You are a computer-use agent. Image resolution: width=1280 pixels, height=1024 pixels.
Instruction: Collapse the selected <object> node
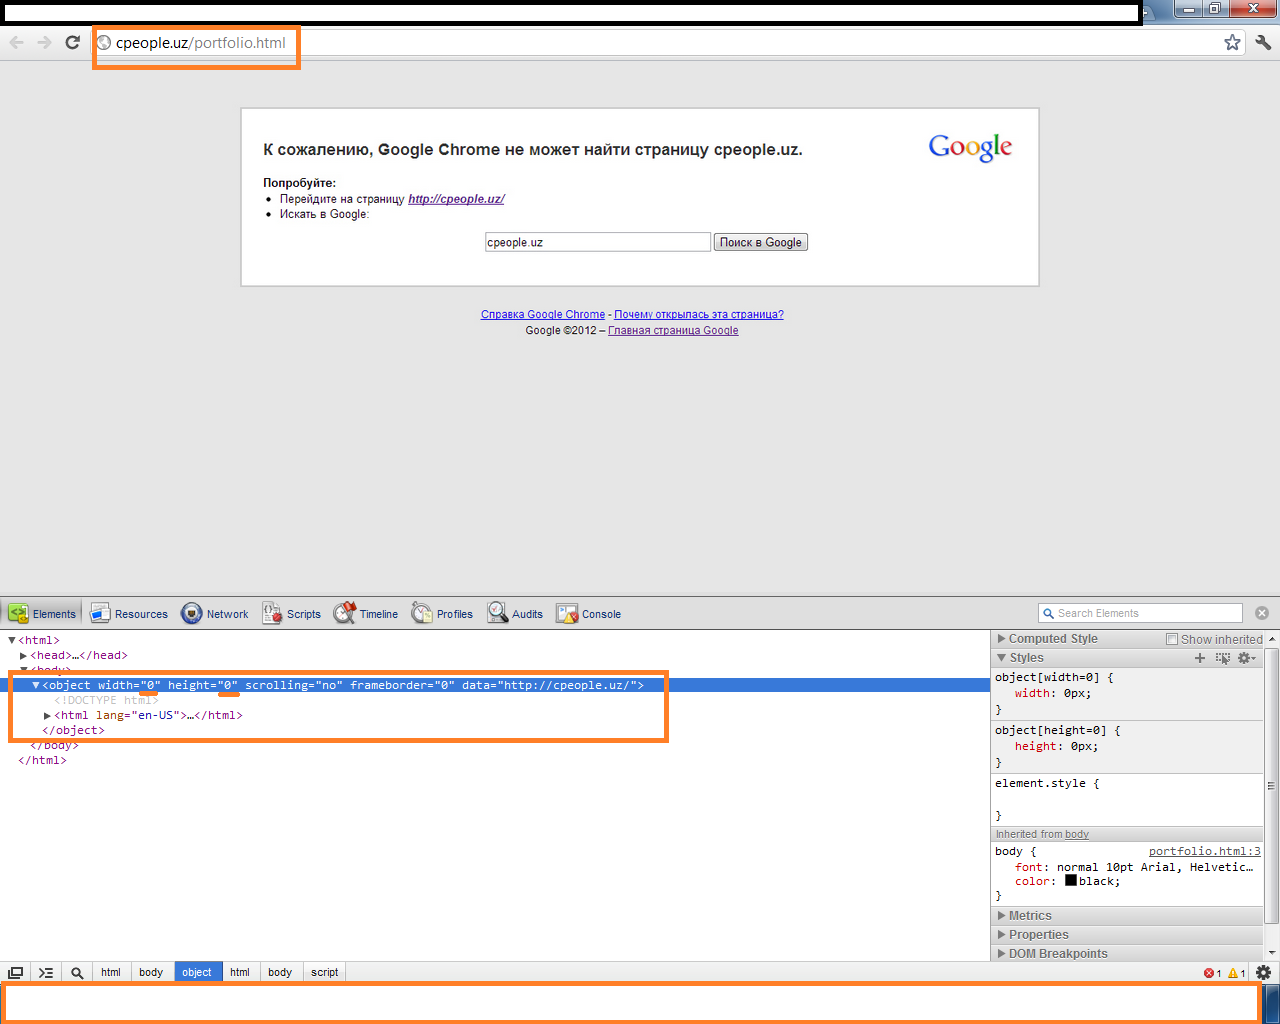click(36, 685)
